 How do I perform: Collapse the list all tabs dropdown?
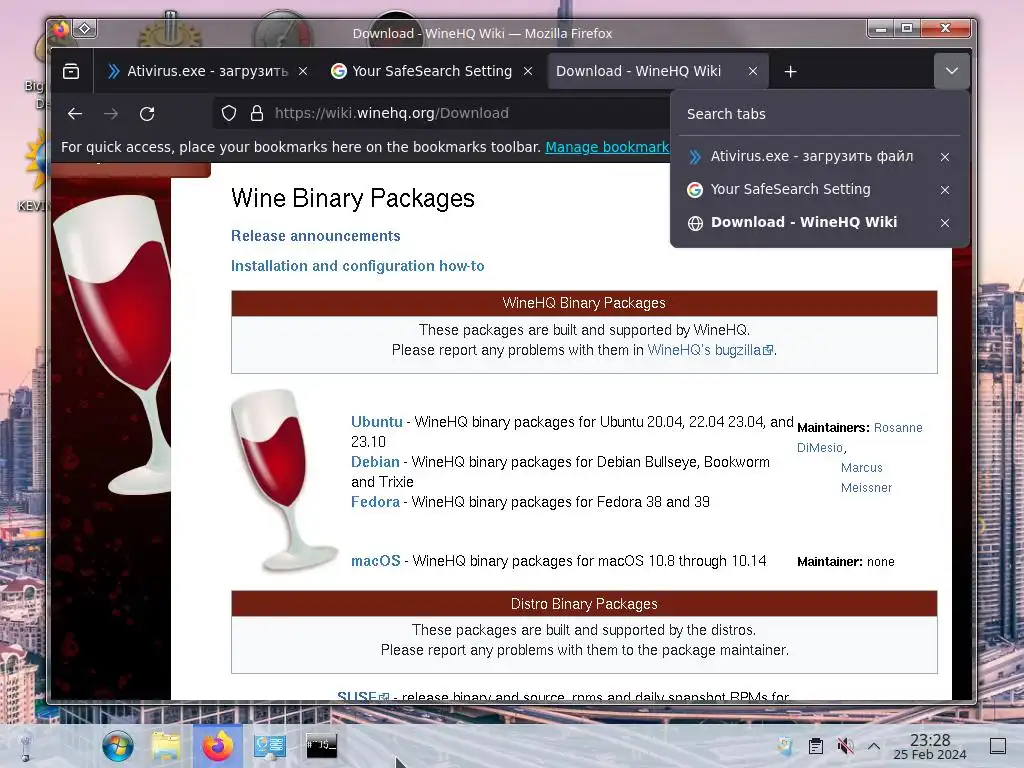click(x=952, y=71)
